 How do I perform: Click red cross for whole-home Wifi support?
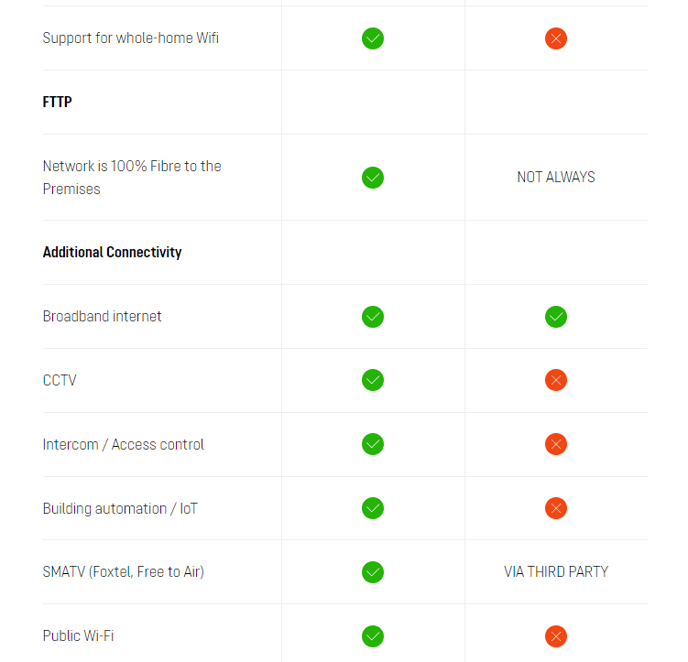coord(555,39)
